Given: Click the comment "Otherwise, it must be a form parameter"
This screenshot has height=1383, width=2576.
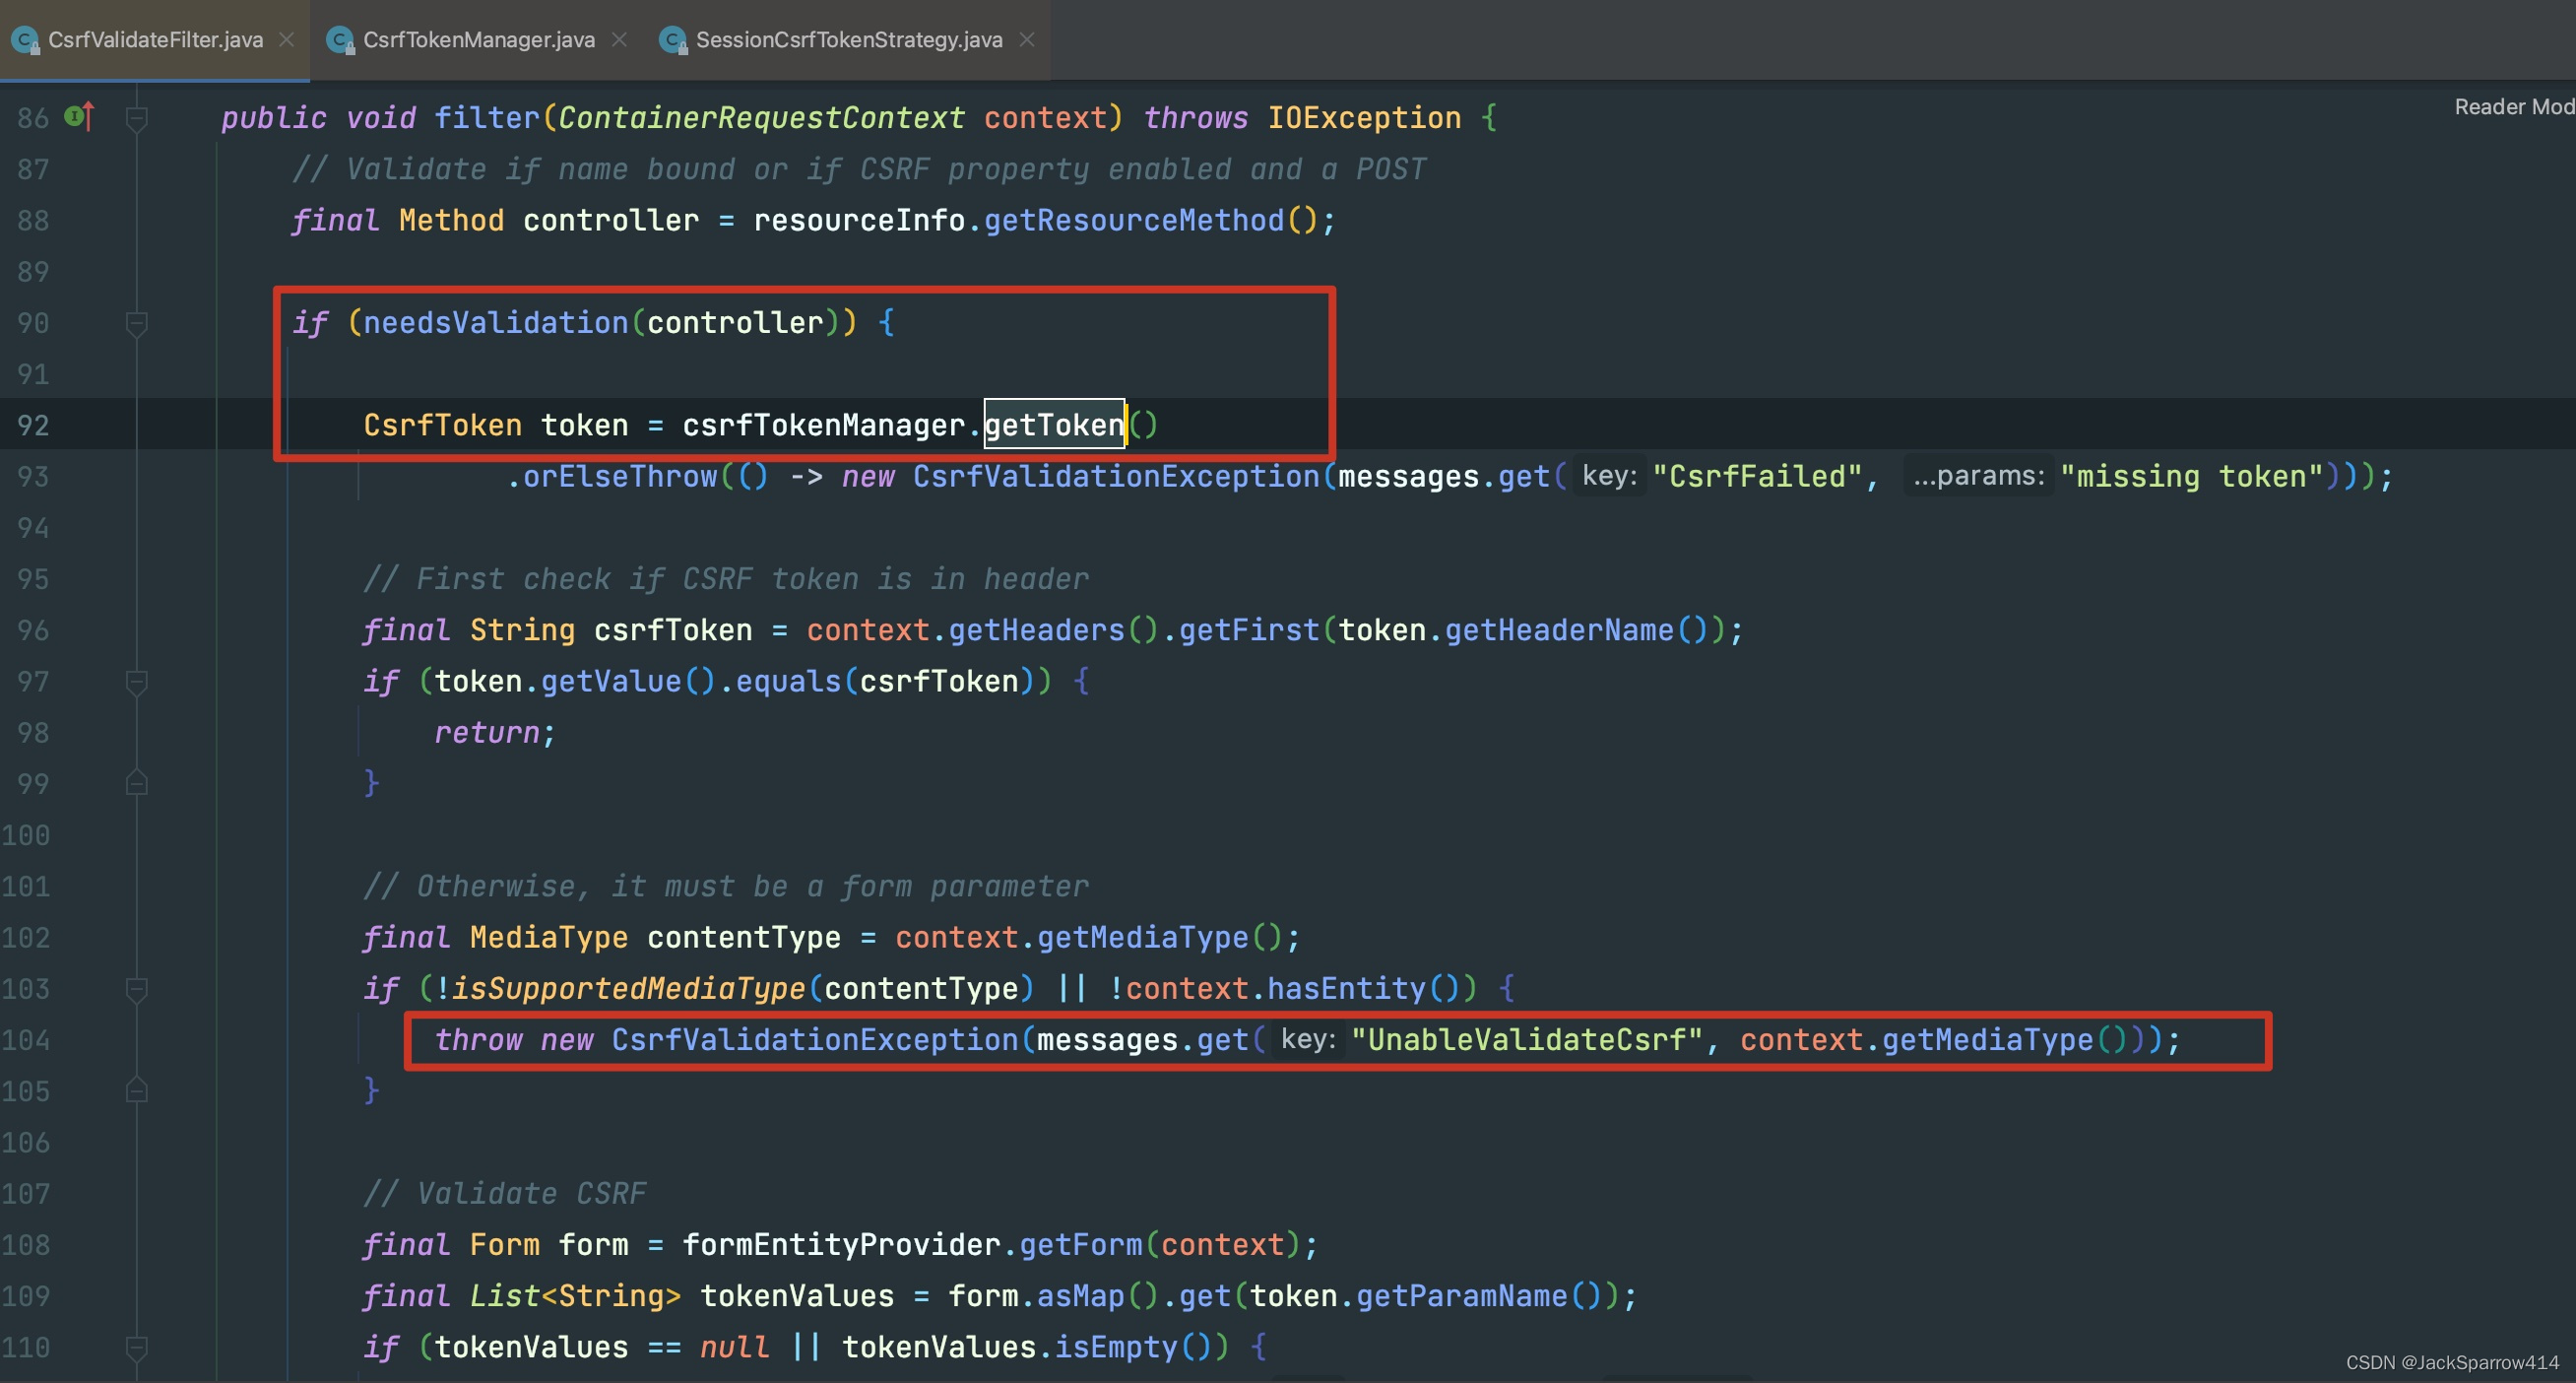Looking at the screenshot, I should pos(726,886).
